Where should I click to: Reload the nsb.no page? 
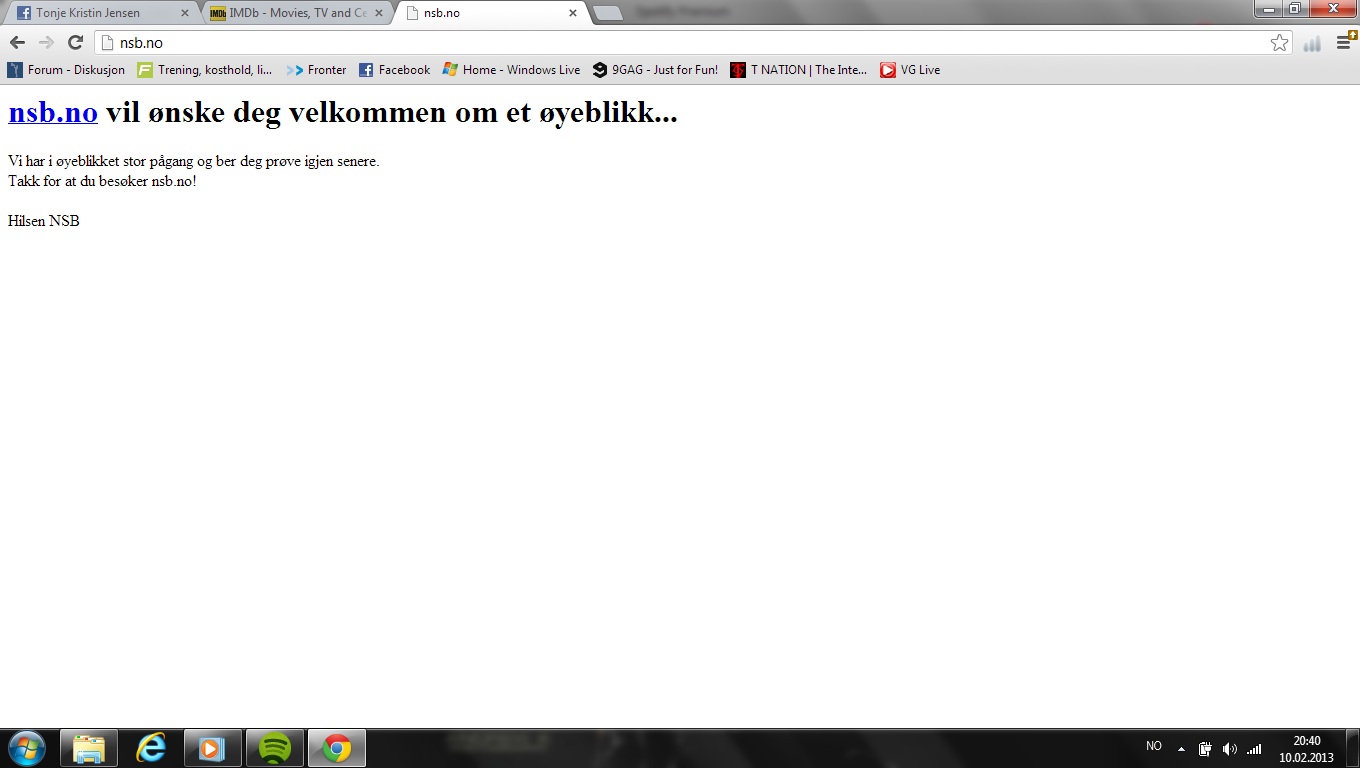75,42
